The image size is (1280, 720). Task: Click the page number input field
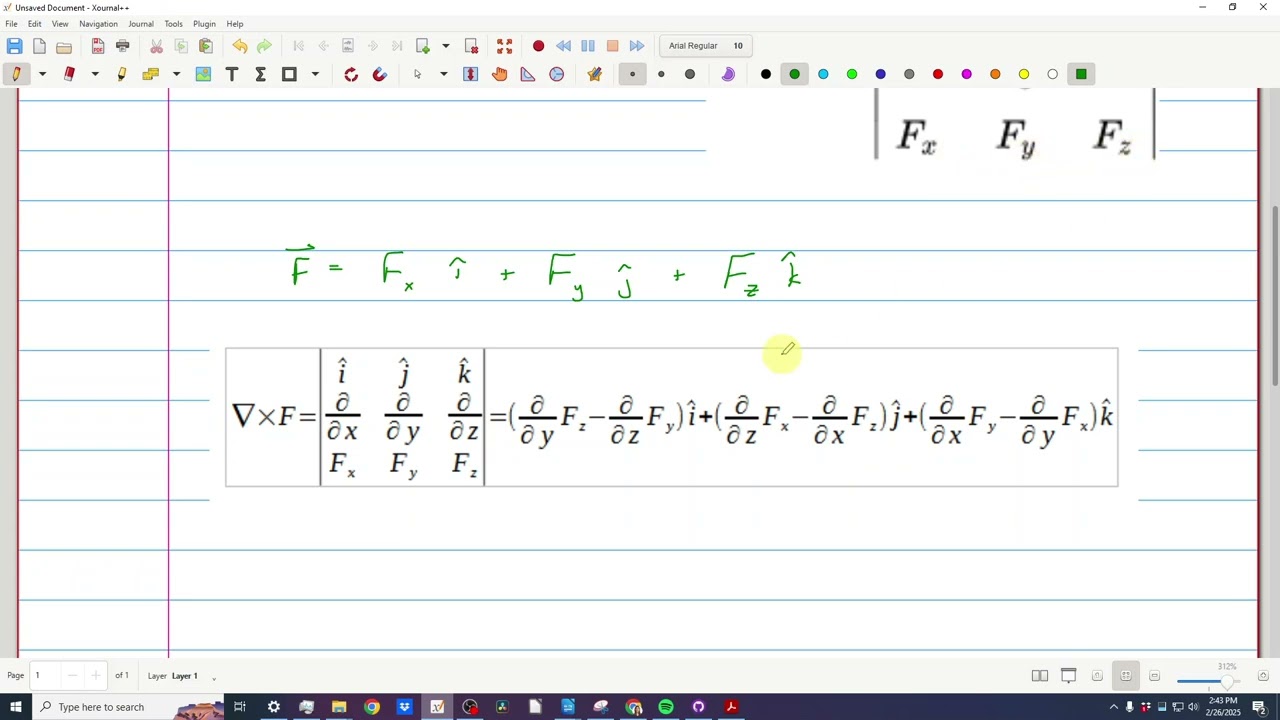point(47,676)
